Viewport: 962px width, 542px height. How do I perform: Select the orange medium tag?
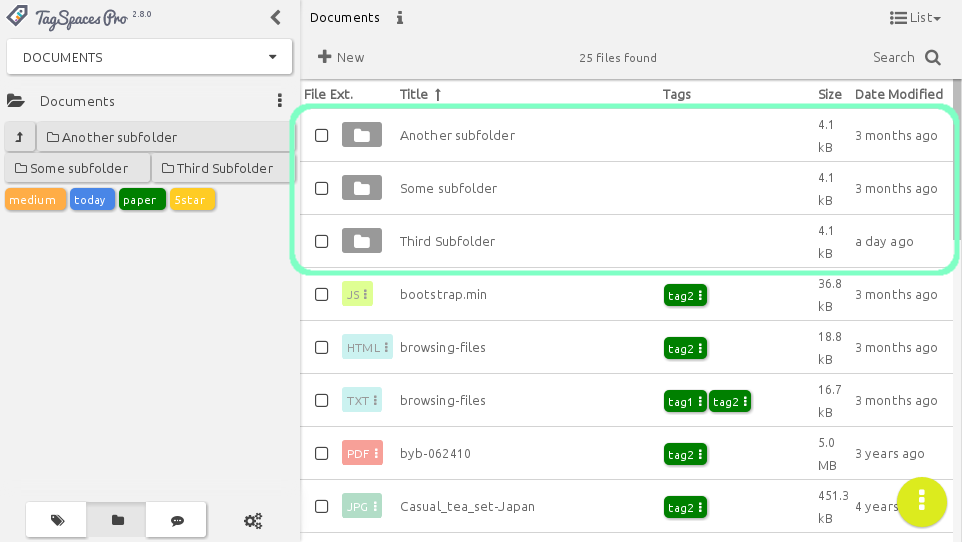pyautogui.click(x=35, y=200)
